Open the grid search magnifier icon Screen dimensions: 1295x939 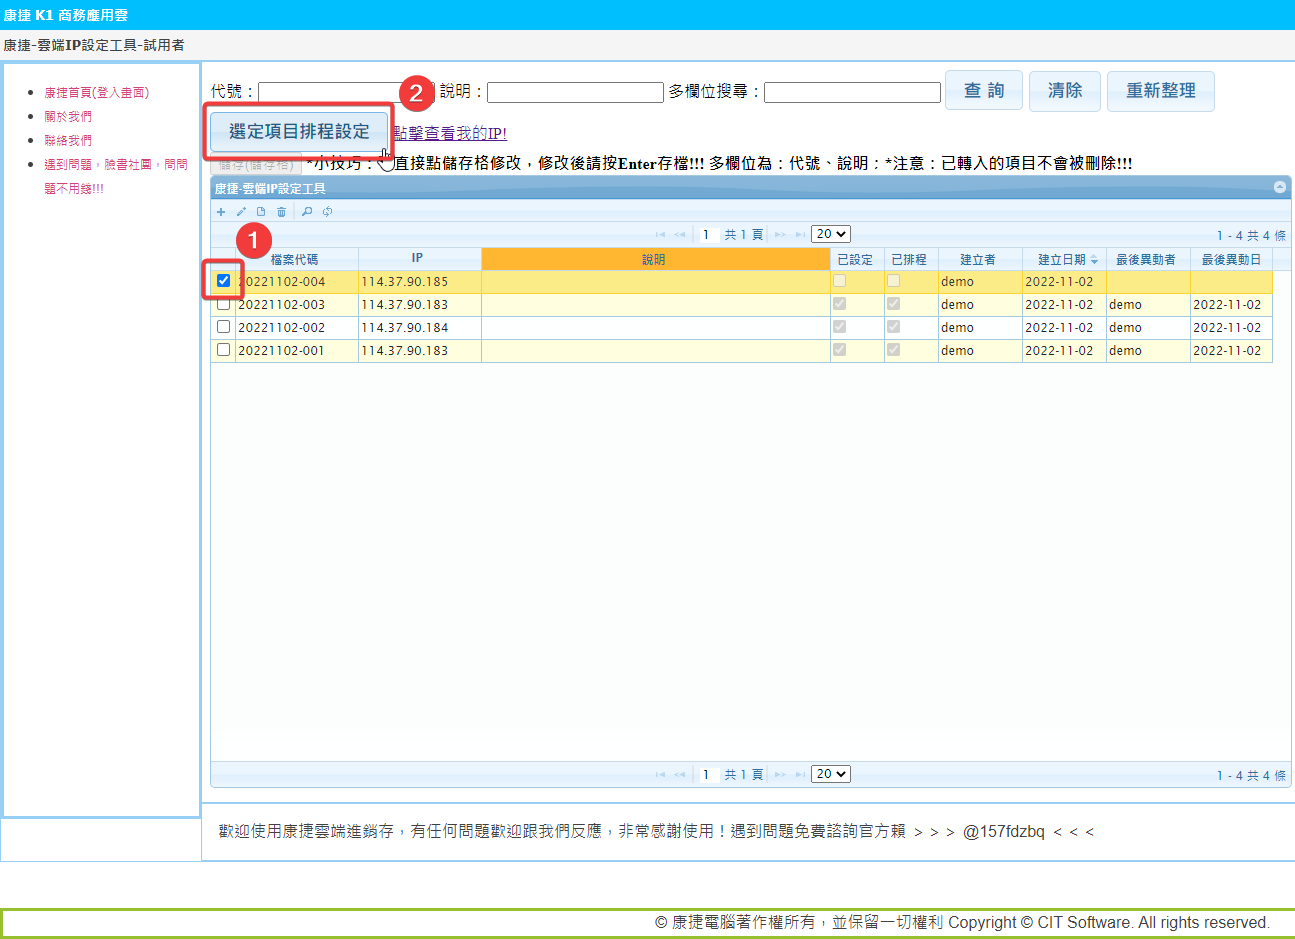307,212
